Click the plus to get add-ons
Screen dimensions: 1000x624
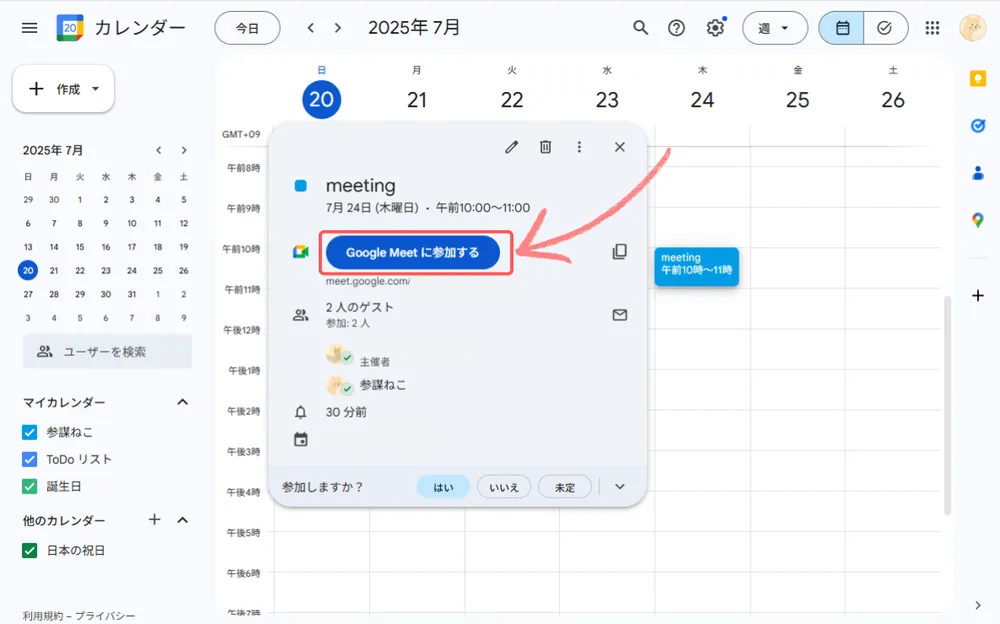pyautogui.click(x=978, y=295)
